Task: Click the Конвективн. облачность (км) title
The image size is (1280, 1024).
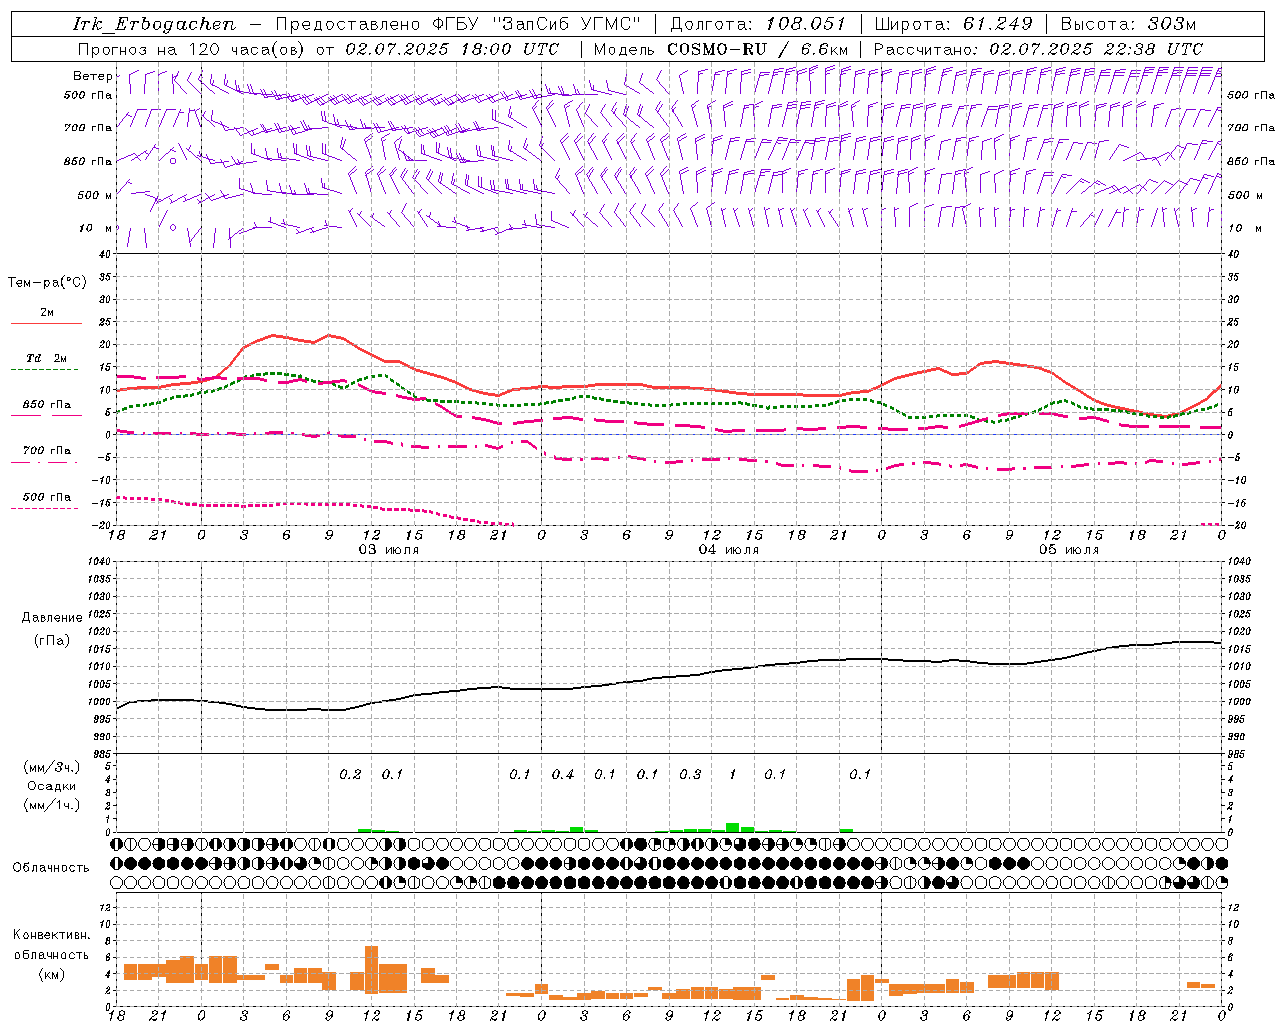Action: (x=51, y=954)
